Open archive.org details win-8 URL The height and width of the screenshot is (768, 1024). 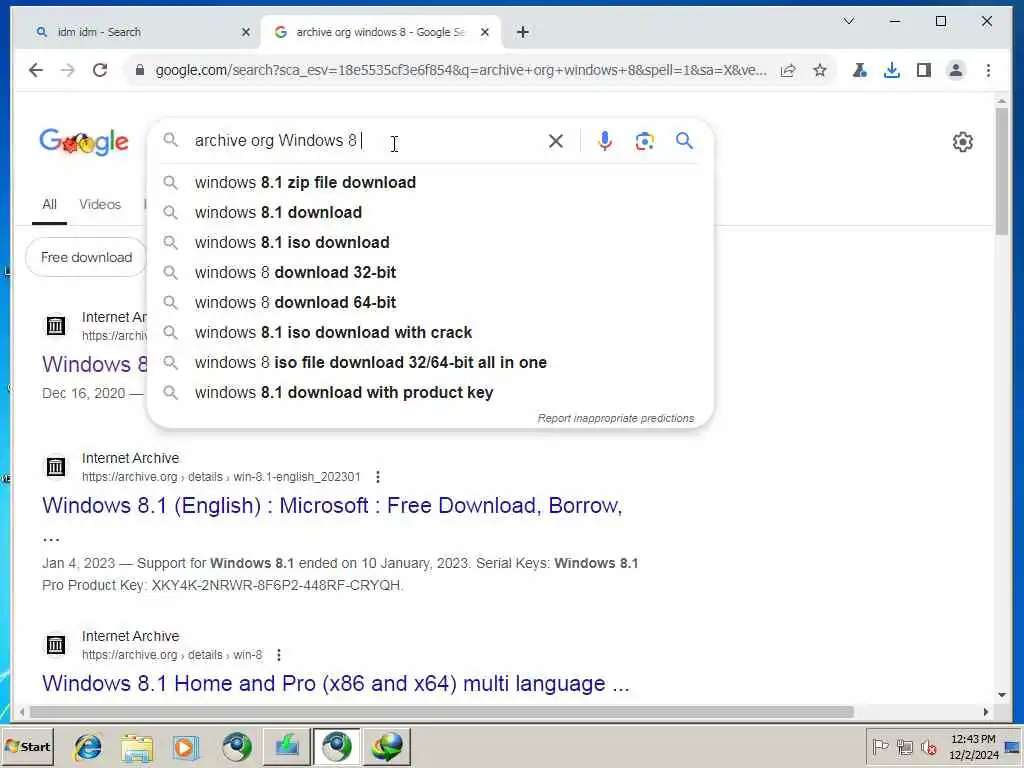click(172, 654)
